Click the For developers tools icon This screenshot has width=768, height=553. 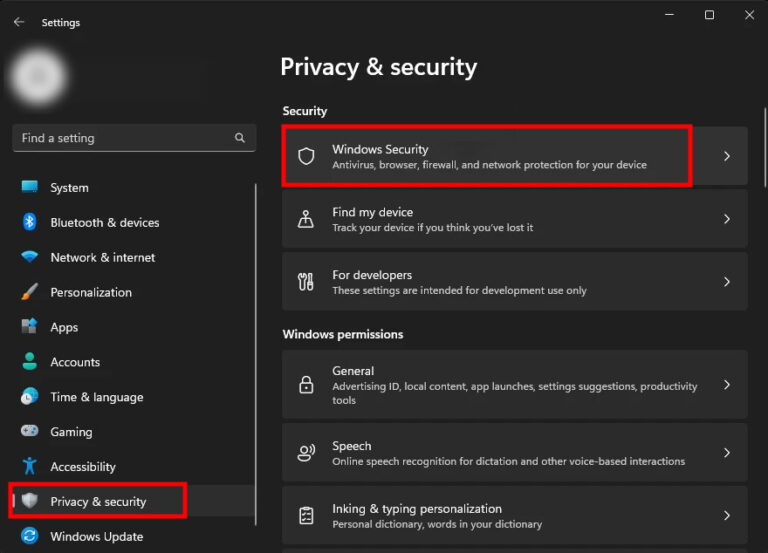click(x=307, y=282)
